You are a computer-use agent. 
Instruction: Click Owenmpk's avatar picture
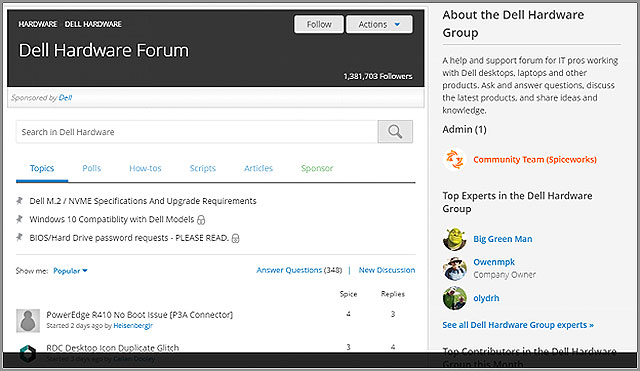tap(454, 268)
